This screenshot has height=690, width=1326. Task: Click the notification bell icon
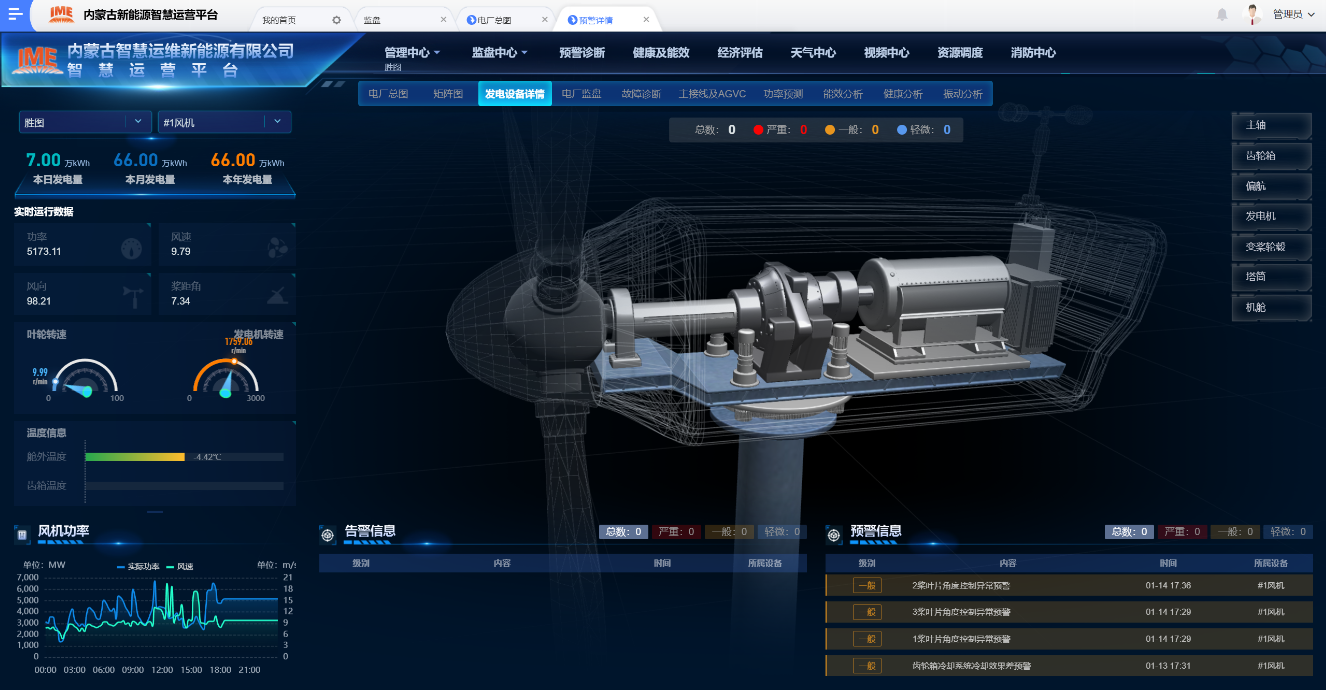coord(1222,14)
